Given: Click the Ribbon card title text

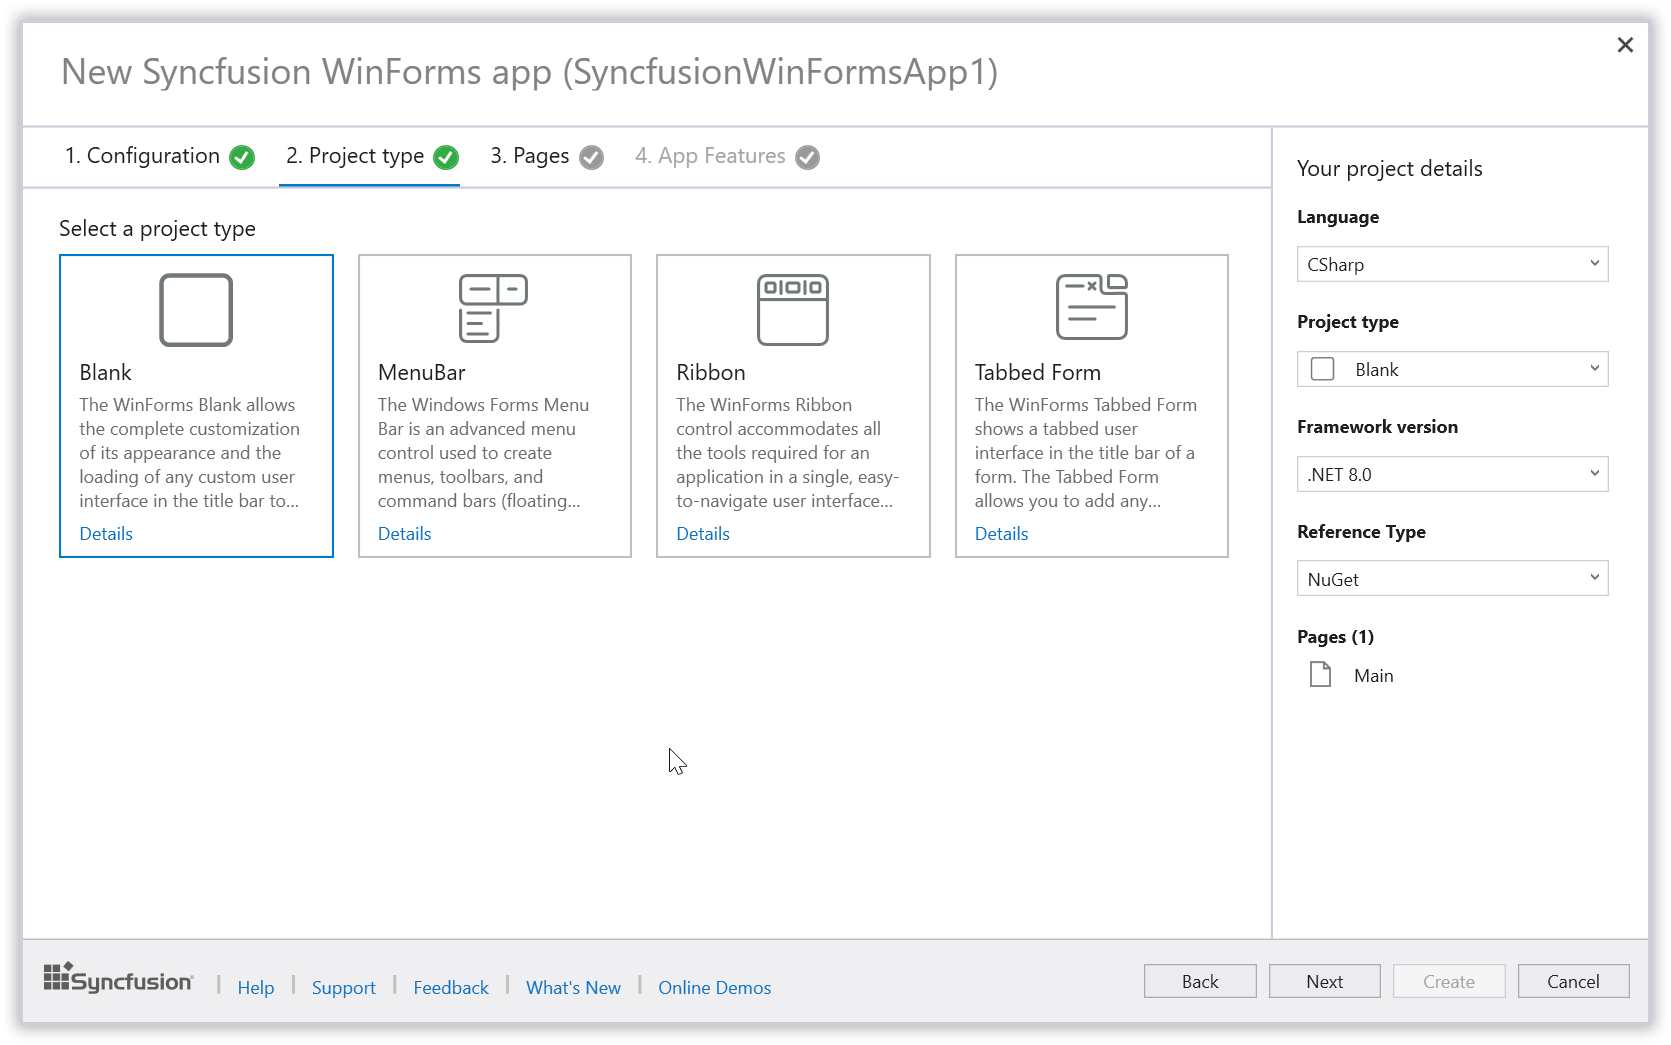Looking at the screenshot, I should tap(711, 372).
